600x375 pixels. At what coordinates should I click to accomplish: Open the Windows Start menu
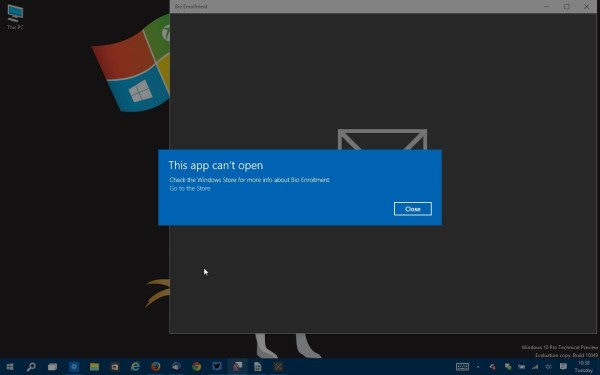click(10, 367)
